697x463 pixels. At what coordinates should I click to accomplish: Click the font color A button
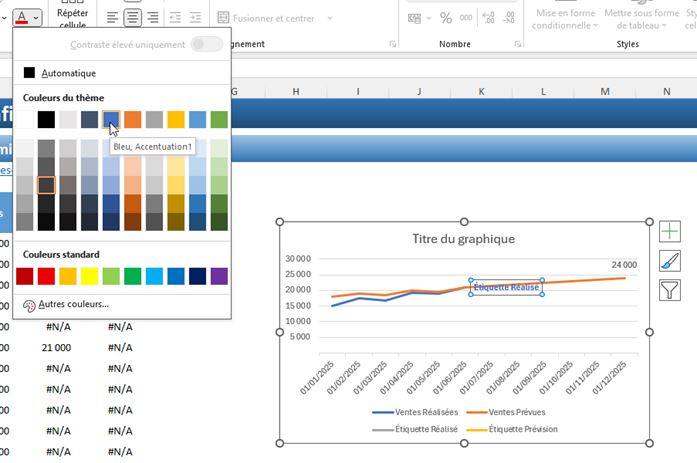point(22,18)
